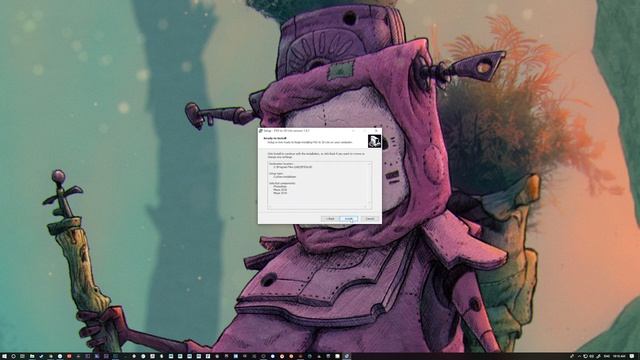Open Task View from the taskbar
Viewport: 640px width, 360px height.
22,356
